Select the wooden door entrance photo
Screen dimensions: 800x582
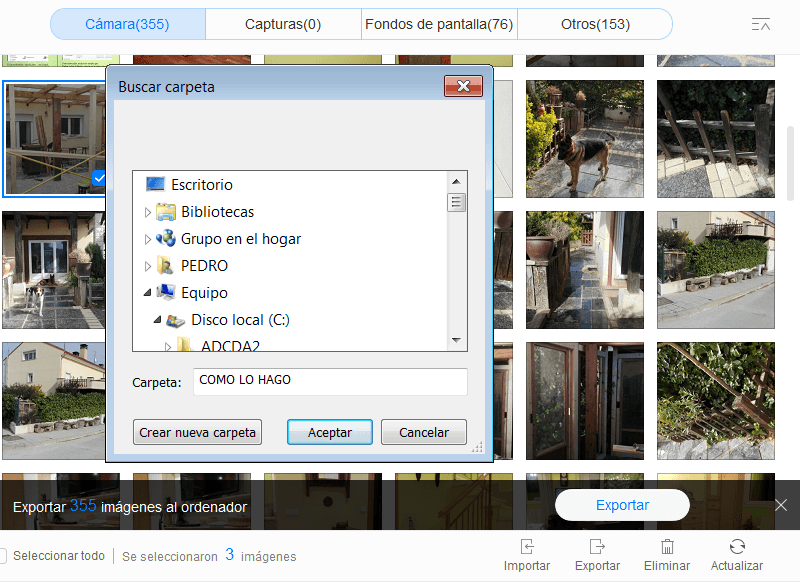585,401
